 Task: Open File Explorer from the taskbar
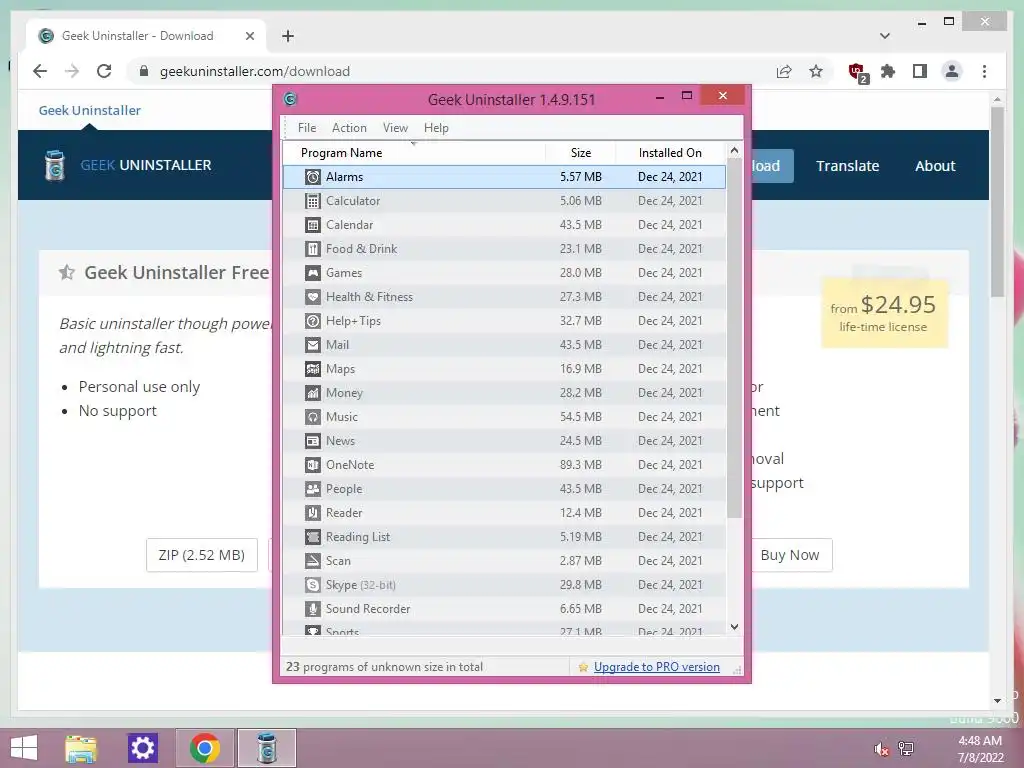(81, 748)
